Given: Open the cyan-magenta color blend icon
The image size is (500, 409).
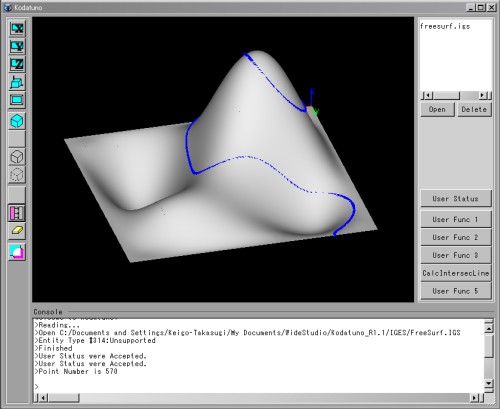Looking at the screenshot, I should pos(17,252).
